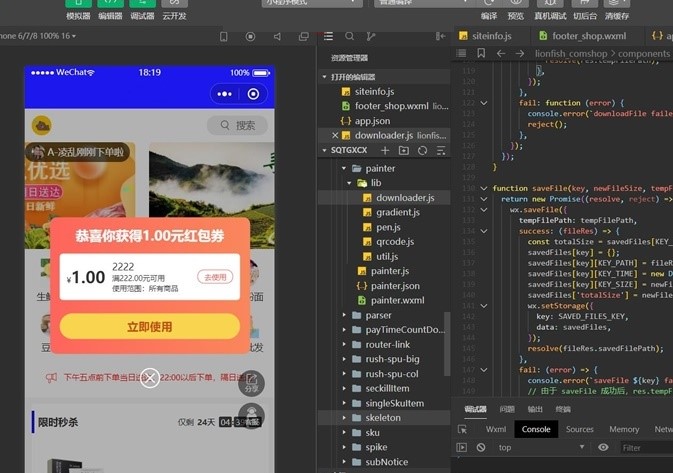Toggle console sidebar panel icon
Screen dimensions: 673x473
click(x=461, y=447)
